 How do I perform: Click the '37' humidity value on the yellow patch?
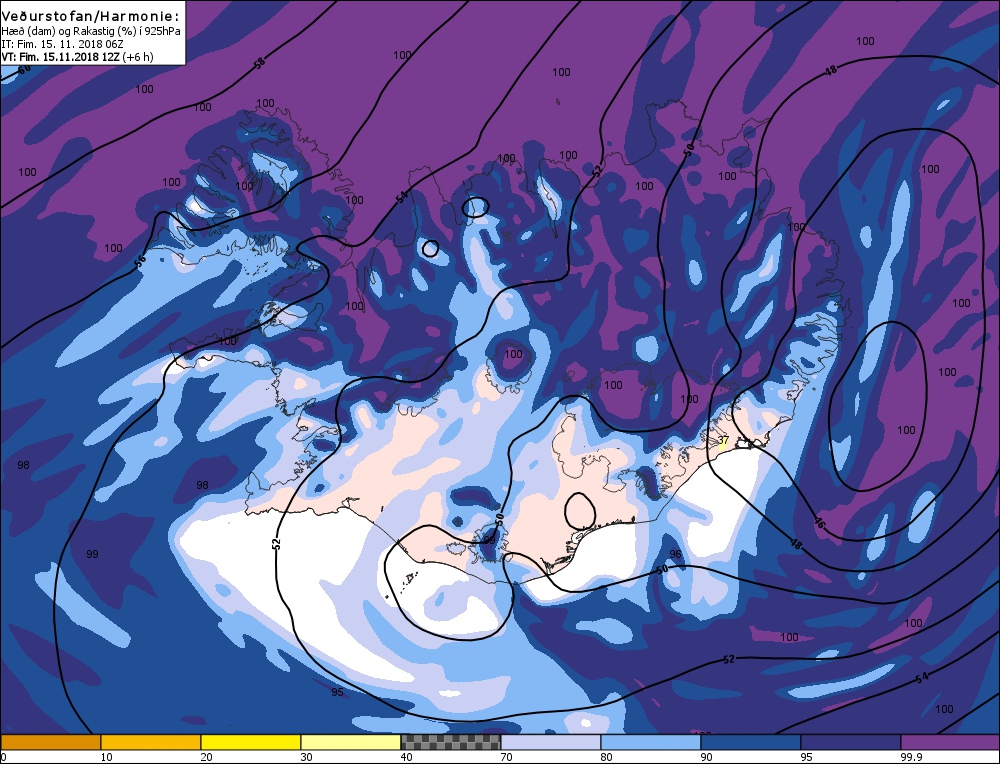tap(723, 440)
